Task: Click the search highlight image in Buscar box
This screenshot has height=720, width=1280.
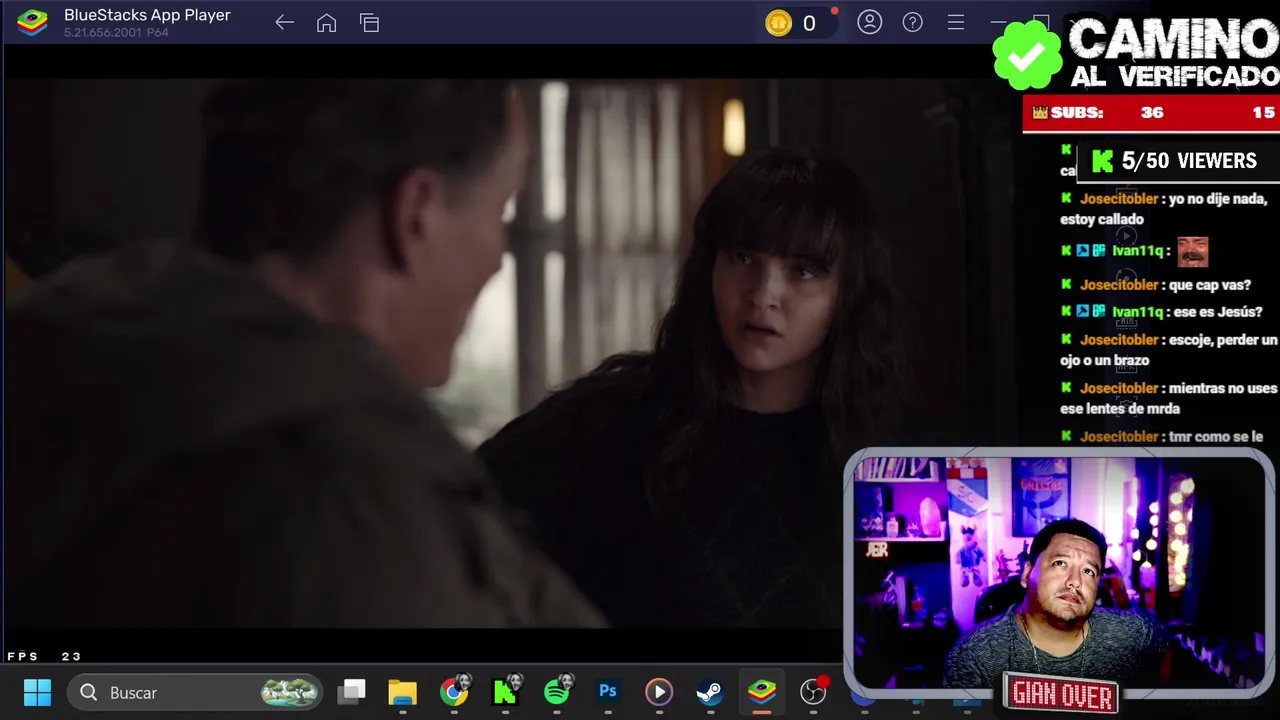Action: tap(289, 692)
